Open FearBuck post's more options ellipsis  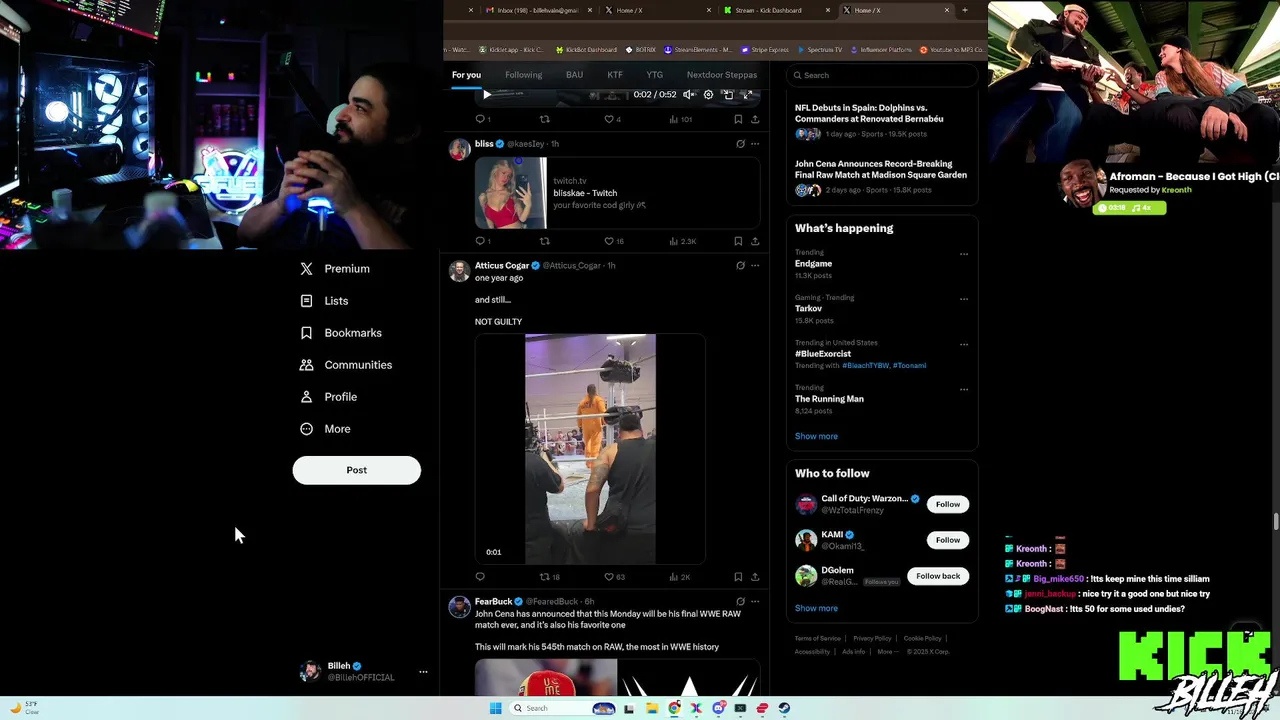755,602
